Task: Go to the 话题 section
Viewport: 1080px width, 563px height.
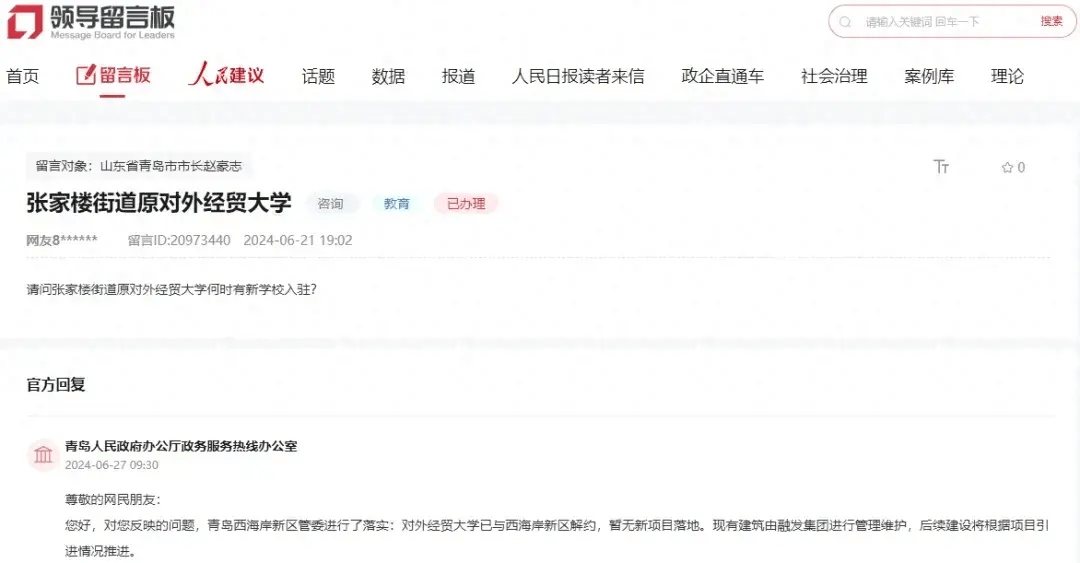Action: 318,76
